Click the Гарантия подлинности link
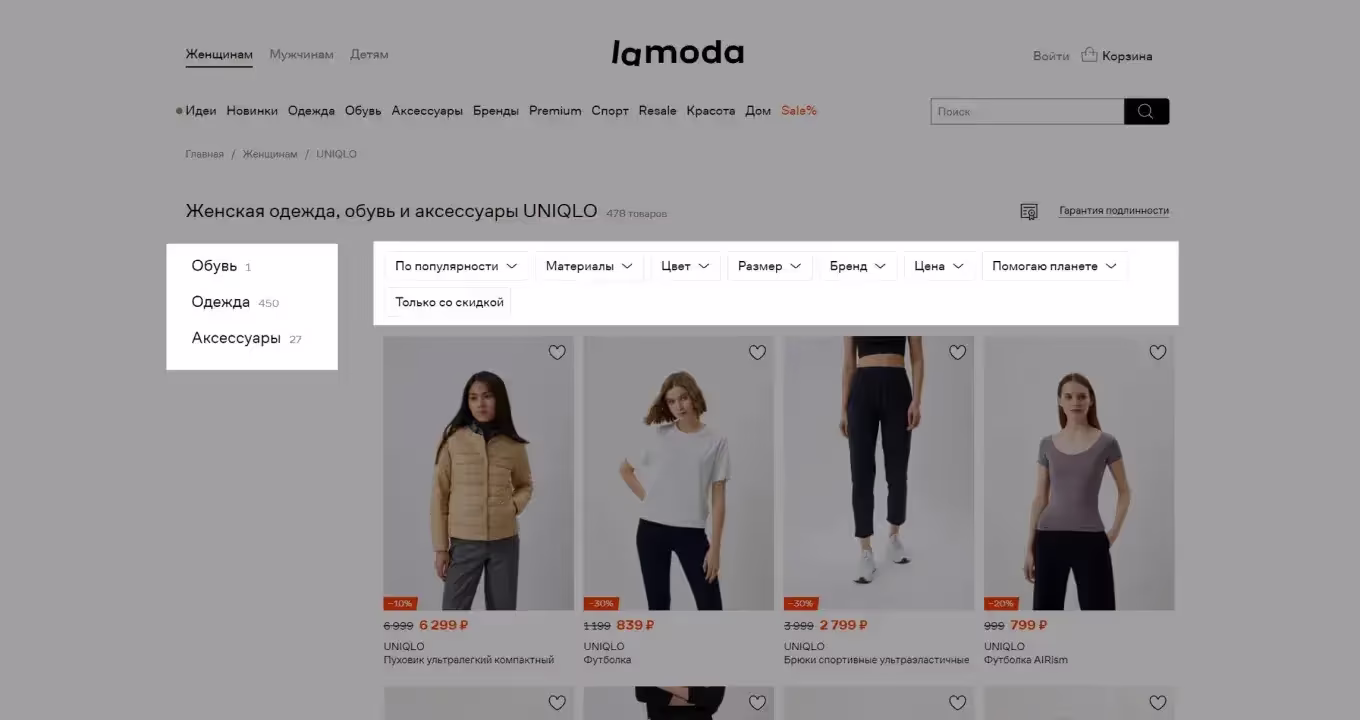Image resolution: width=1360 pixels, height=720 pixels. [1114, 211]
